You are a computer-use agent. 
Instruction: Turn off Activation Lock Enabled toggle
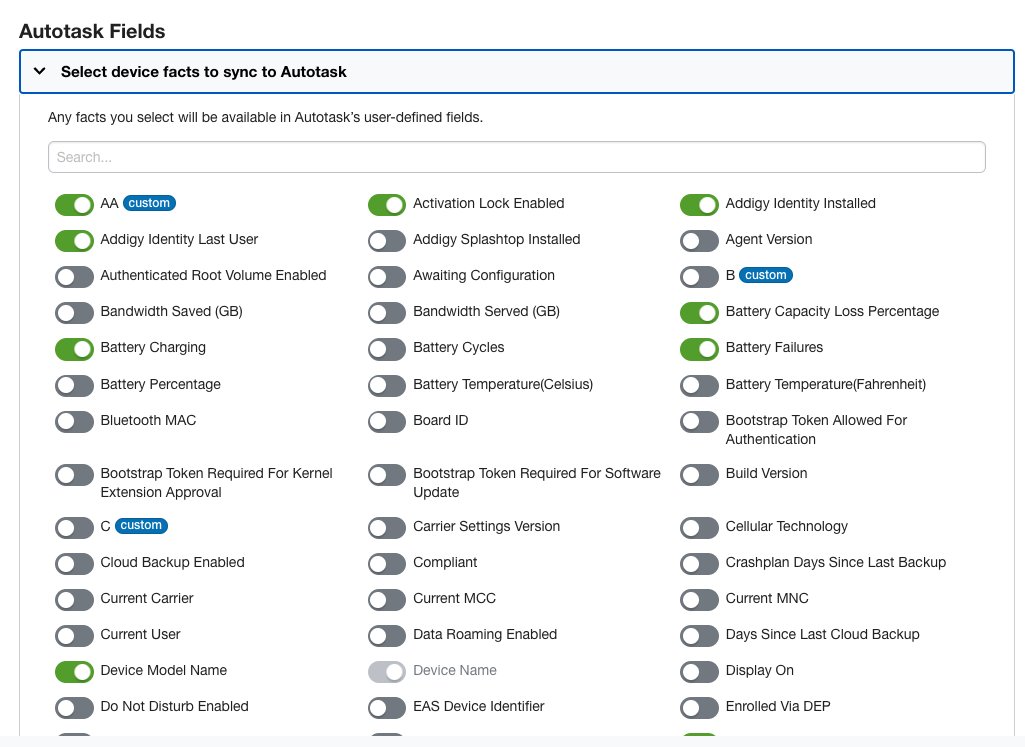pyautogui.click(x=387, y=205)
